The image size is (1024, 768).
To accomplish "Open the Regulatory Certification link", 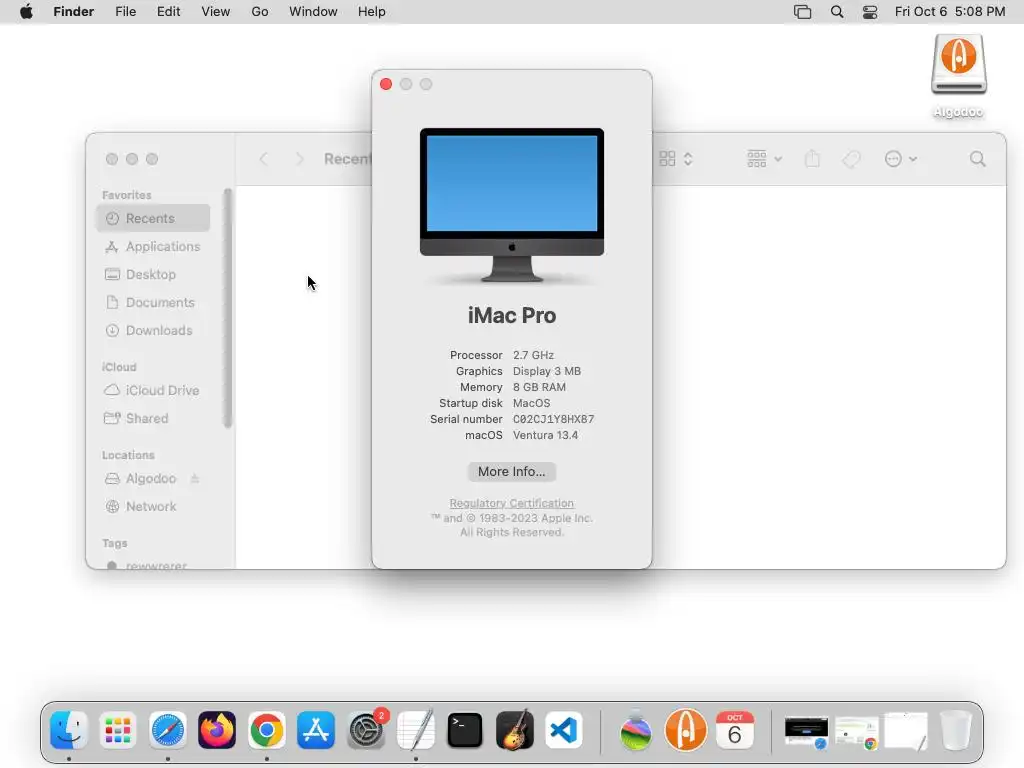I will tap(511, 503).
